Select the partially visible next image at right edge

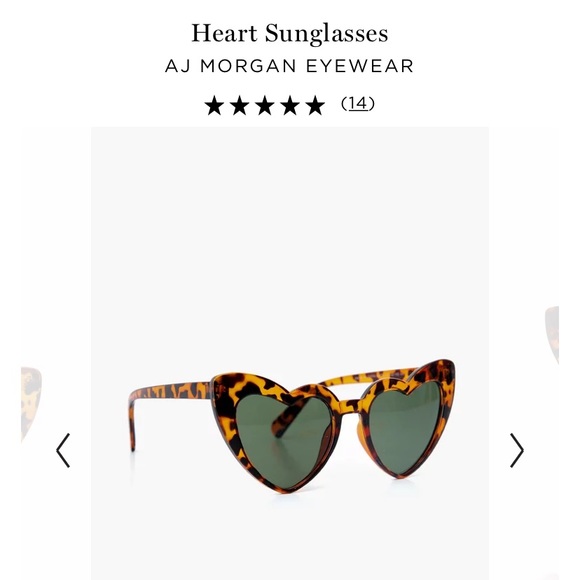pyautogui.click(x=552, y=335)
